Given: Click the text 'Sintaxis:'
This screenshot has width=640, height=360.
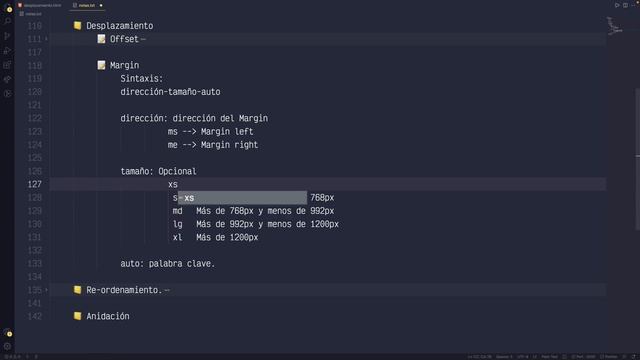Looking at the screenshot, I should [x=141, y=78].
